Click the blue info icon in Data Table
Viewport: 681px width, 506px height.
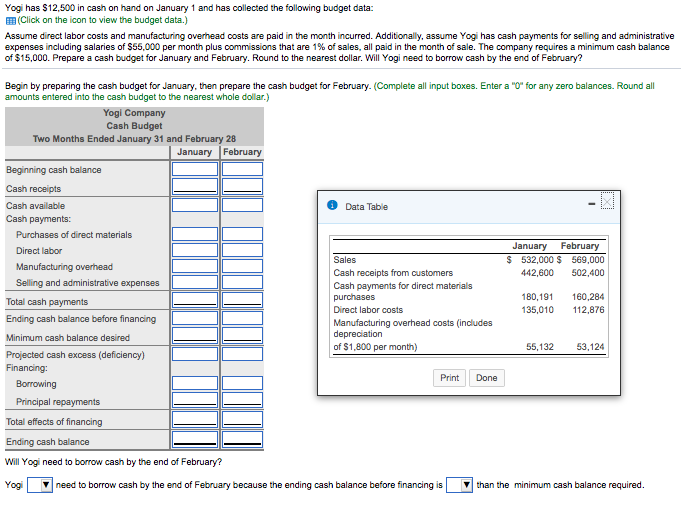point(332,205)
